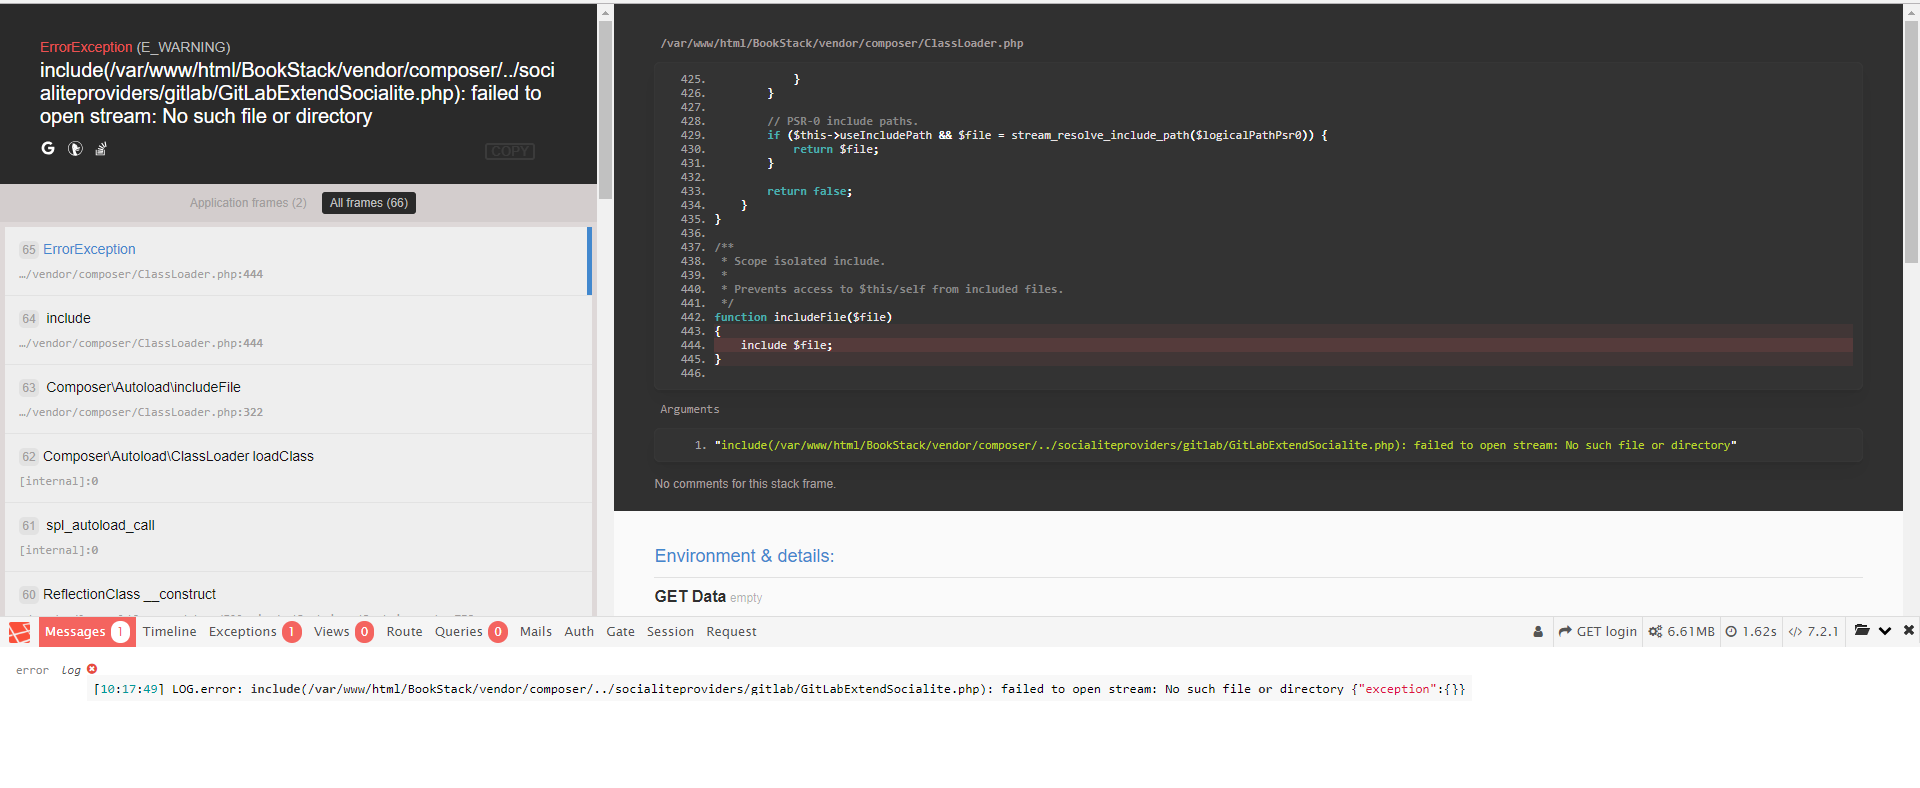1920x788 pixels.
Task: Click the 7.2.1 PHP version indicator
Action: click(x=1813, y=632)
